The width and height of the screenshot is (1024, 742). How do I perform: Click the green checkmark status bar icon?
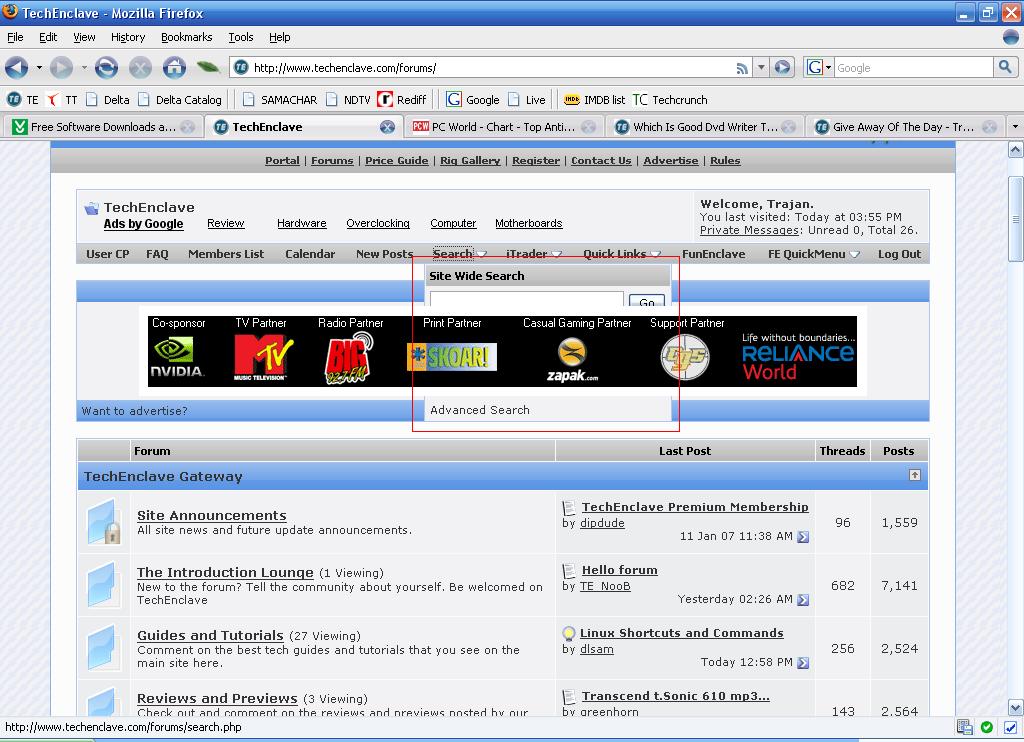pos(987,727)
